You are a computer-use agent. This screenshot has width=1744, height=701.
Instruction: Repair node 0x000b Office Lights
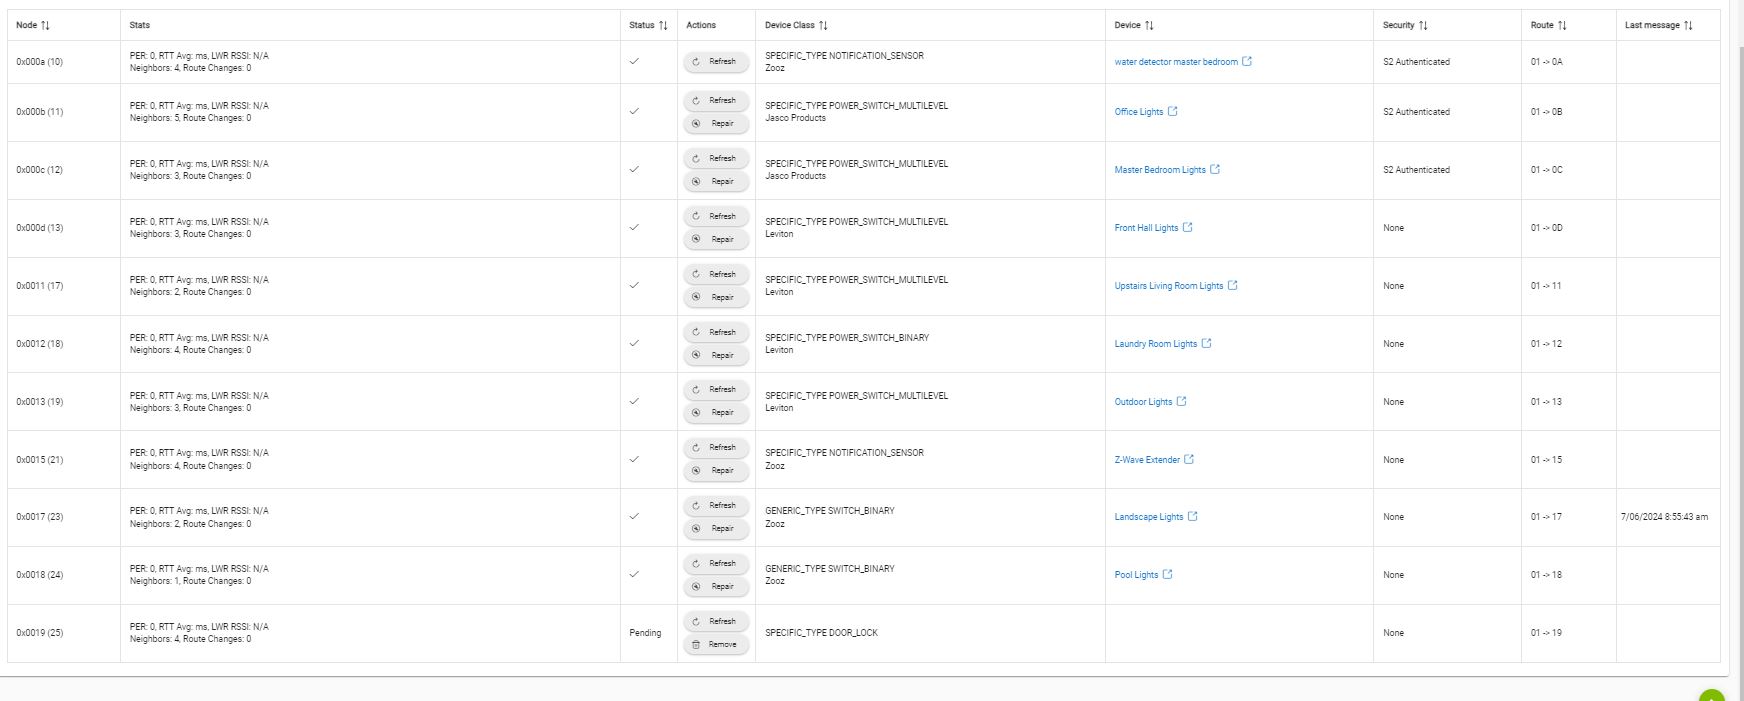(x=716, y=124)
